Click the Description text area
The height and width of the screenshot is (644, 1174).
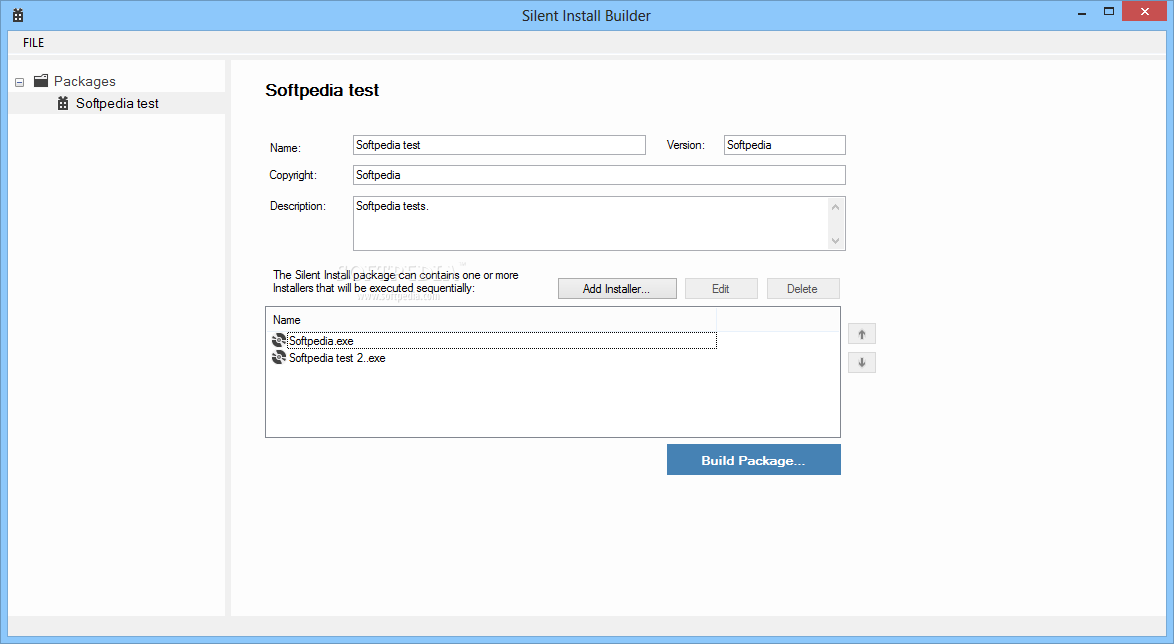pos(591,223)
